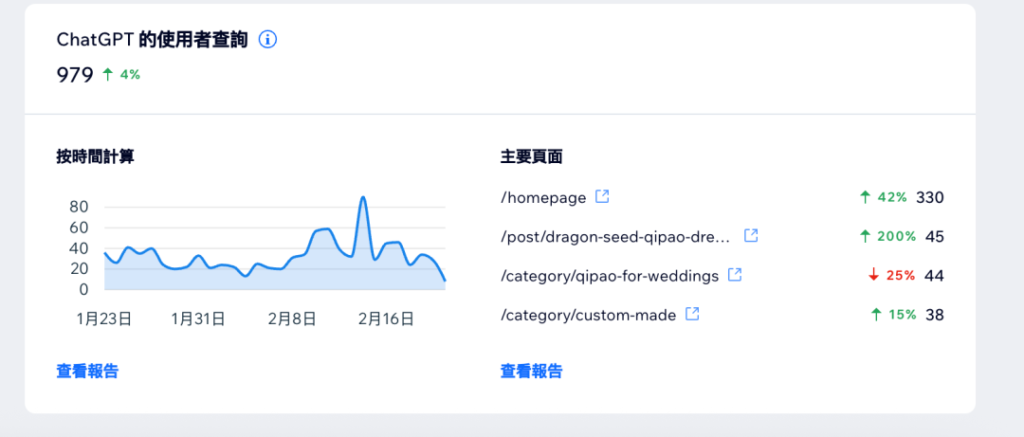Select the /homepage page entry
The height and width of the screenshot is (437, 1024).
click(543, 198)
